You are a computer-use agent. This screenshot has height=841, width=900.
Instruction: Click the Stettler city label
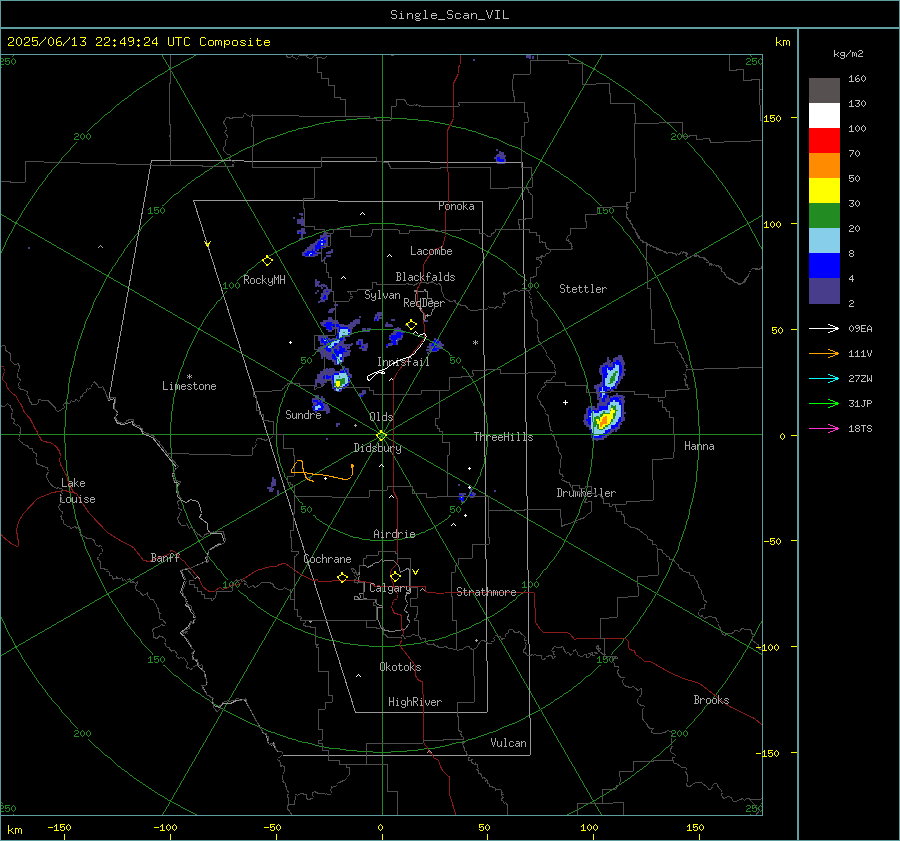click(x=583, y=289)
